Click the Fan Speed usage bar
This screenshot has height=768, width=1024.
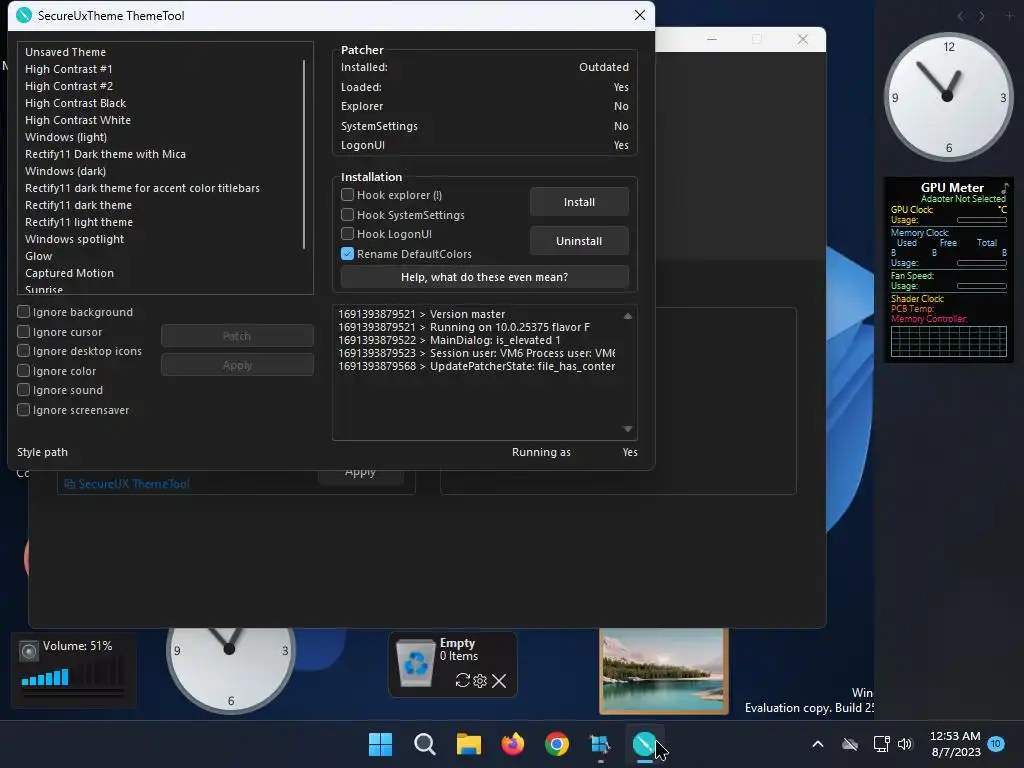coord(982,285)
